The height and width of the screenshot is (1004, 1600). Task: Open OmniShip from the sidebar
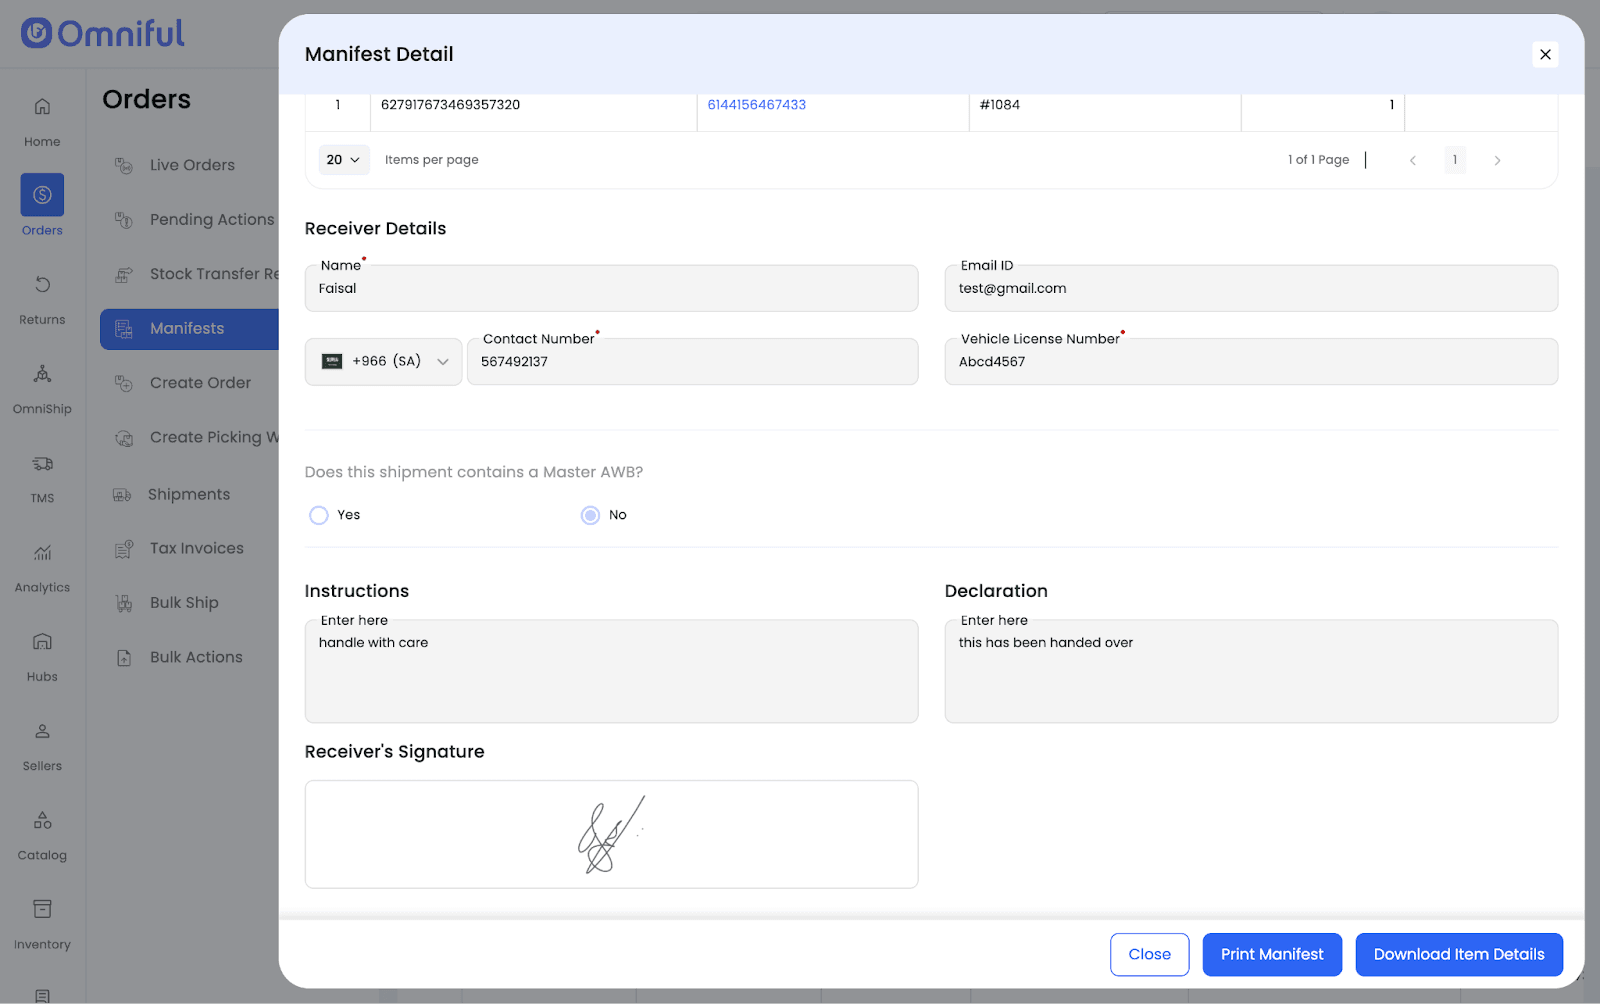pyautogui.click(x=42, y=374)
